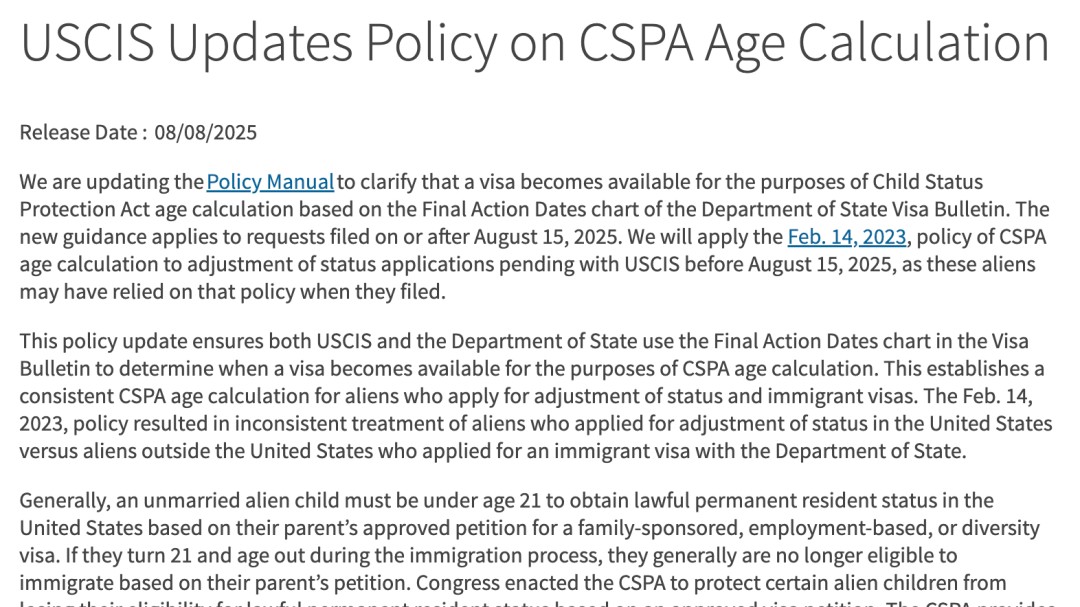Click the paragraph beginning "This policy update ensures"
The image size is (1080, 607).
pyautogui.click(x=530, y=396)
